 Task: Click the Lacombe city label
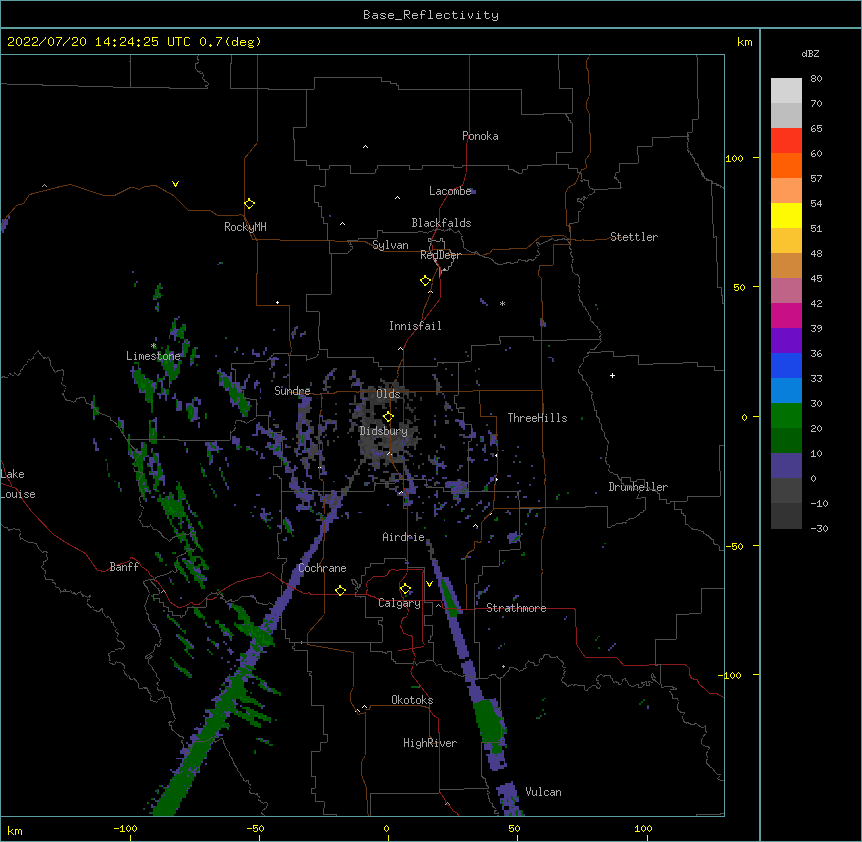click(x=450, y=191)
